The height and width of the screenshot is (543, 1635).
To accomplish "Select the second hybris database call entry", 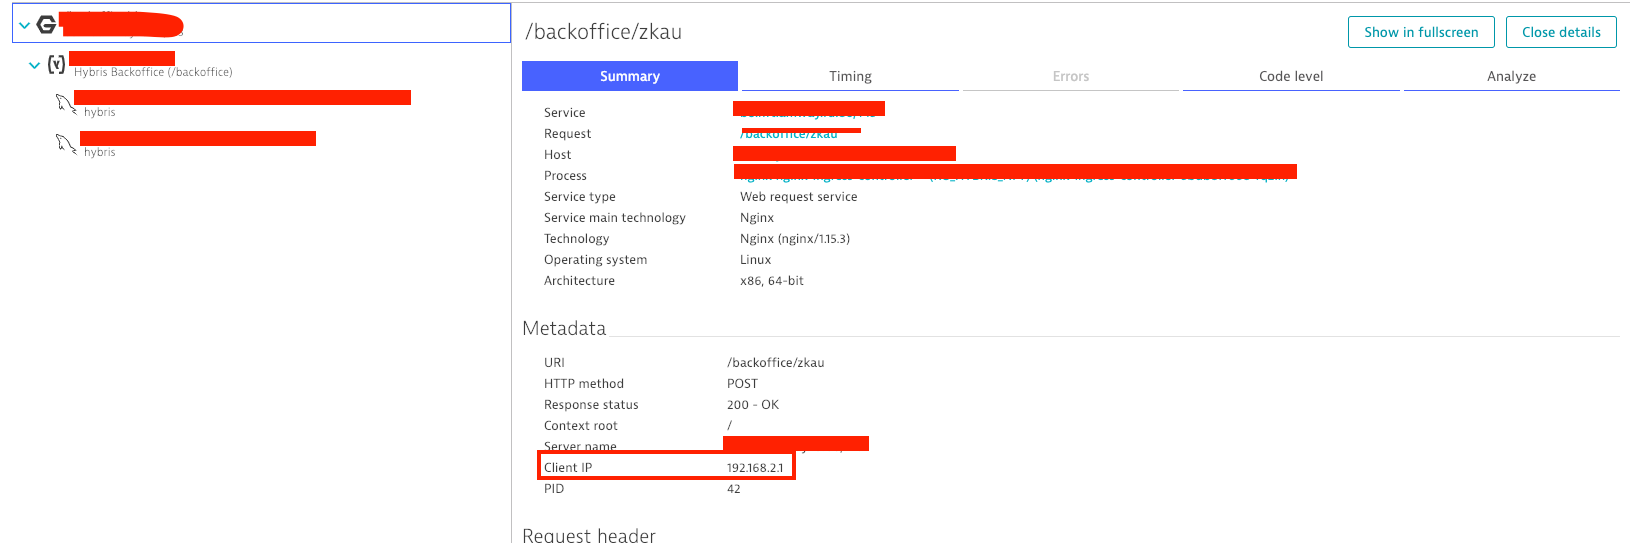I will click(100, 152).
